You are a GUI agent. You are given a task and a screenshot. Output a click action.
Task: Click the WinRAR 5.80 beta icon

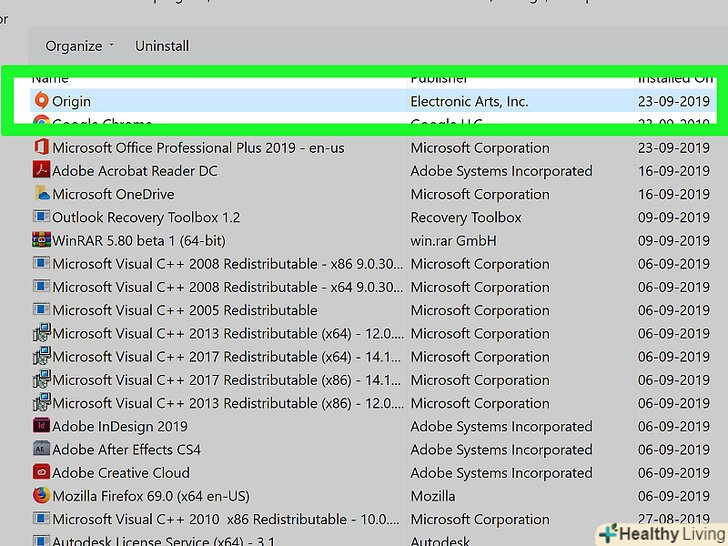coord(41,241)
